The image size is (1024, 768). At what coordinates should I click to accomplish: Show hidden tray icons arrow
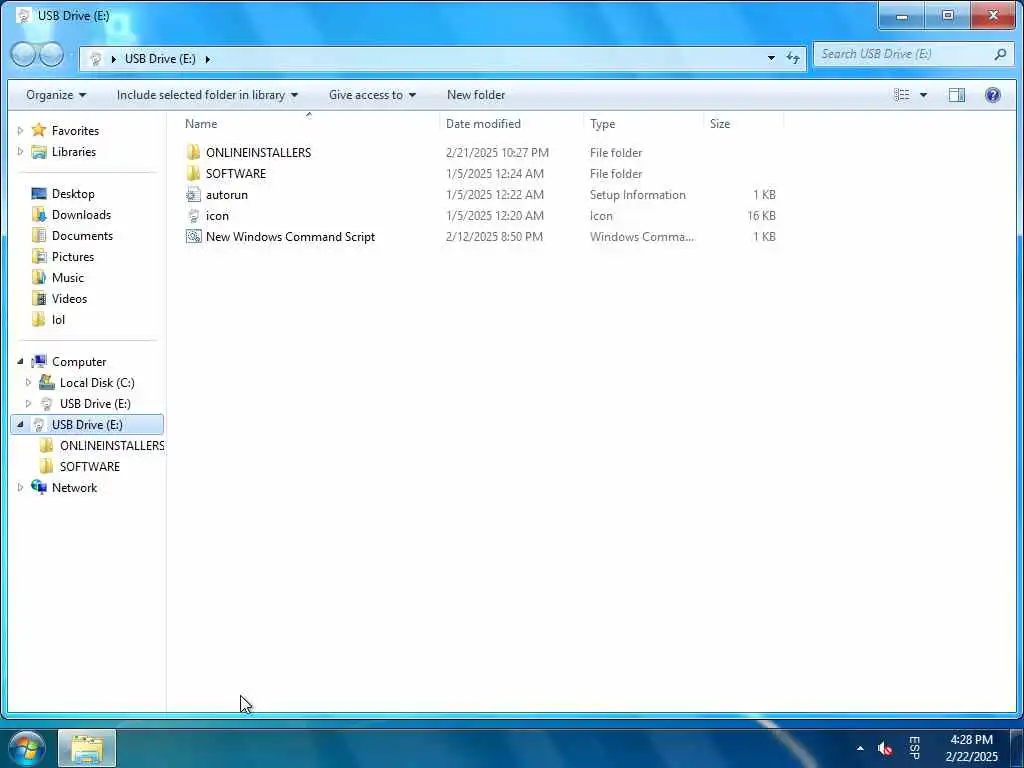click(x=860, y=748)
